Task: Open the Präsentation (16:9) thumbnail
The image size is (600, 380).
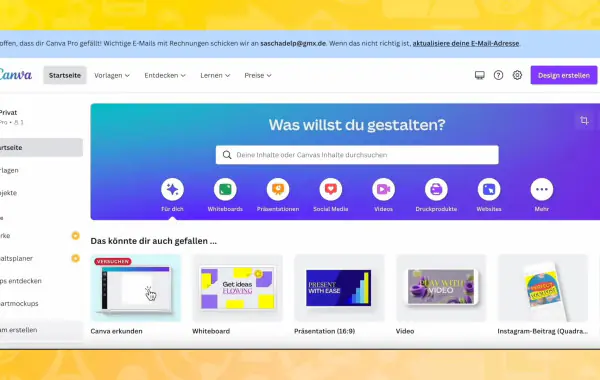Action: click(339, 288)
